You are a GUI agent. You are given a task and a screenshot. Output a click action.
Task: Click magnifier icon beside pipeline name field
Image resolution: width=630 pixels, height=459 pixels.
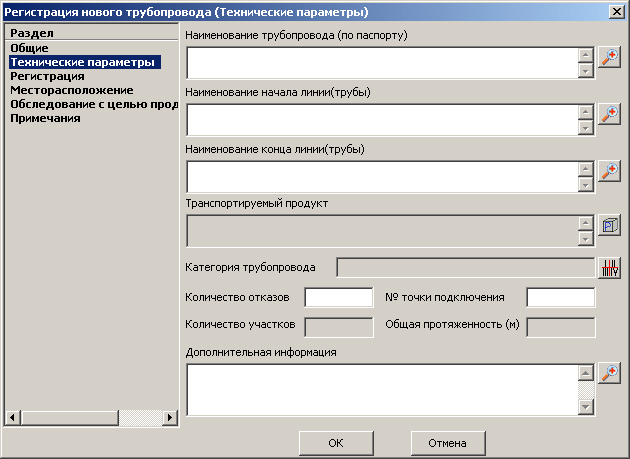coord(609,57)
